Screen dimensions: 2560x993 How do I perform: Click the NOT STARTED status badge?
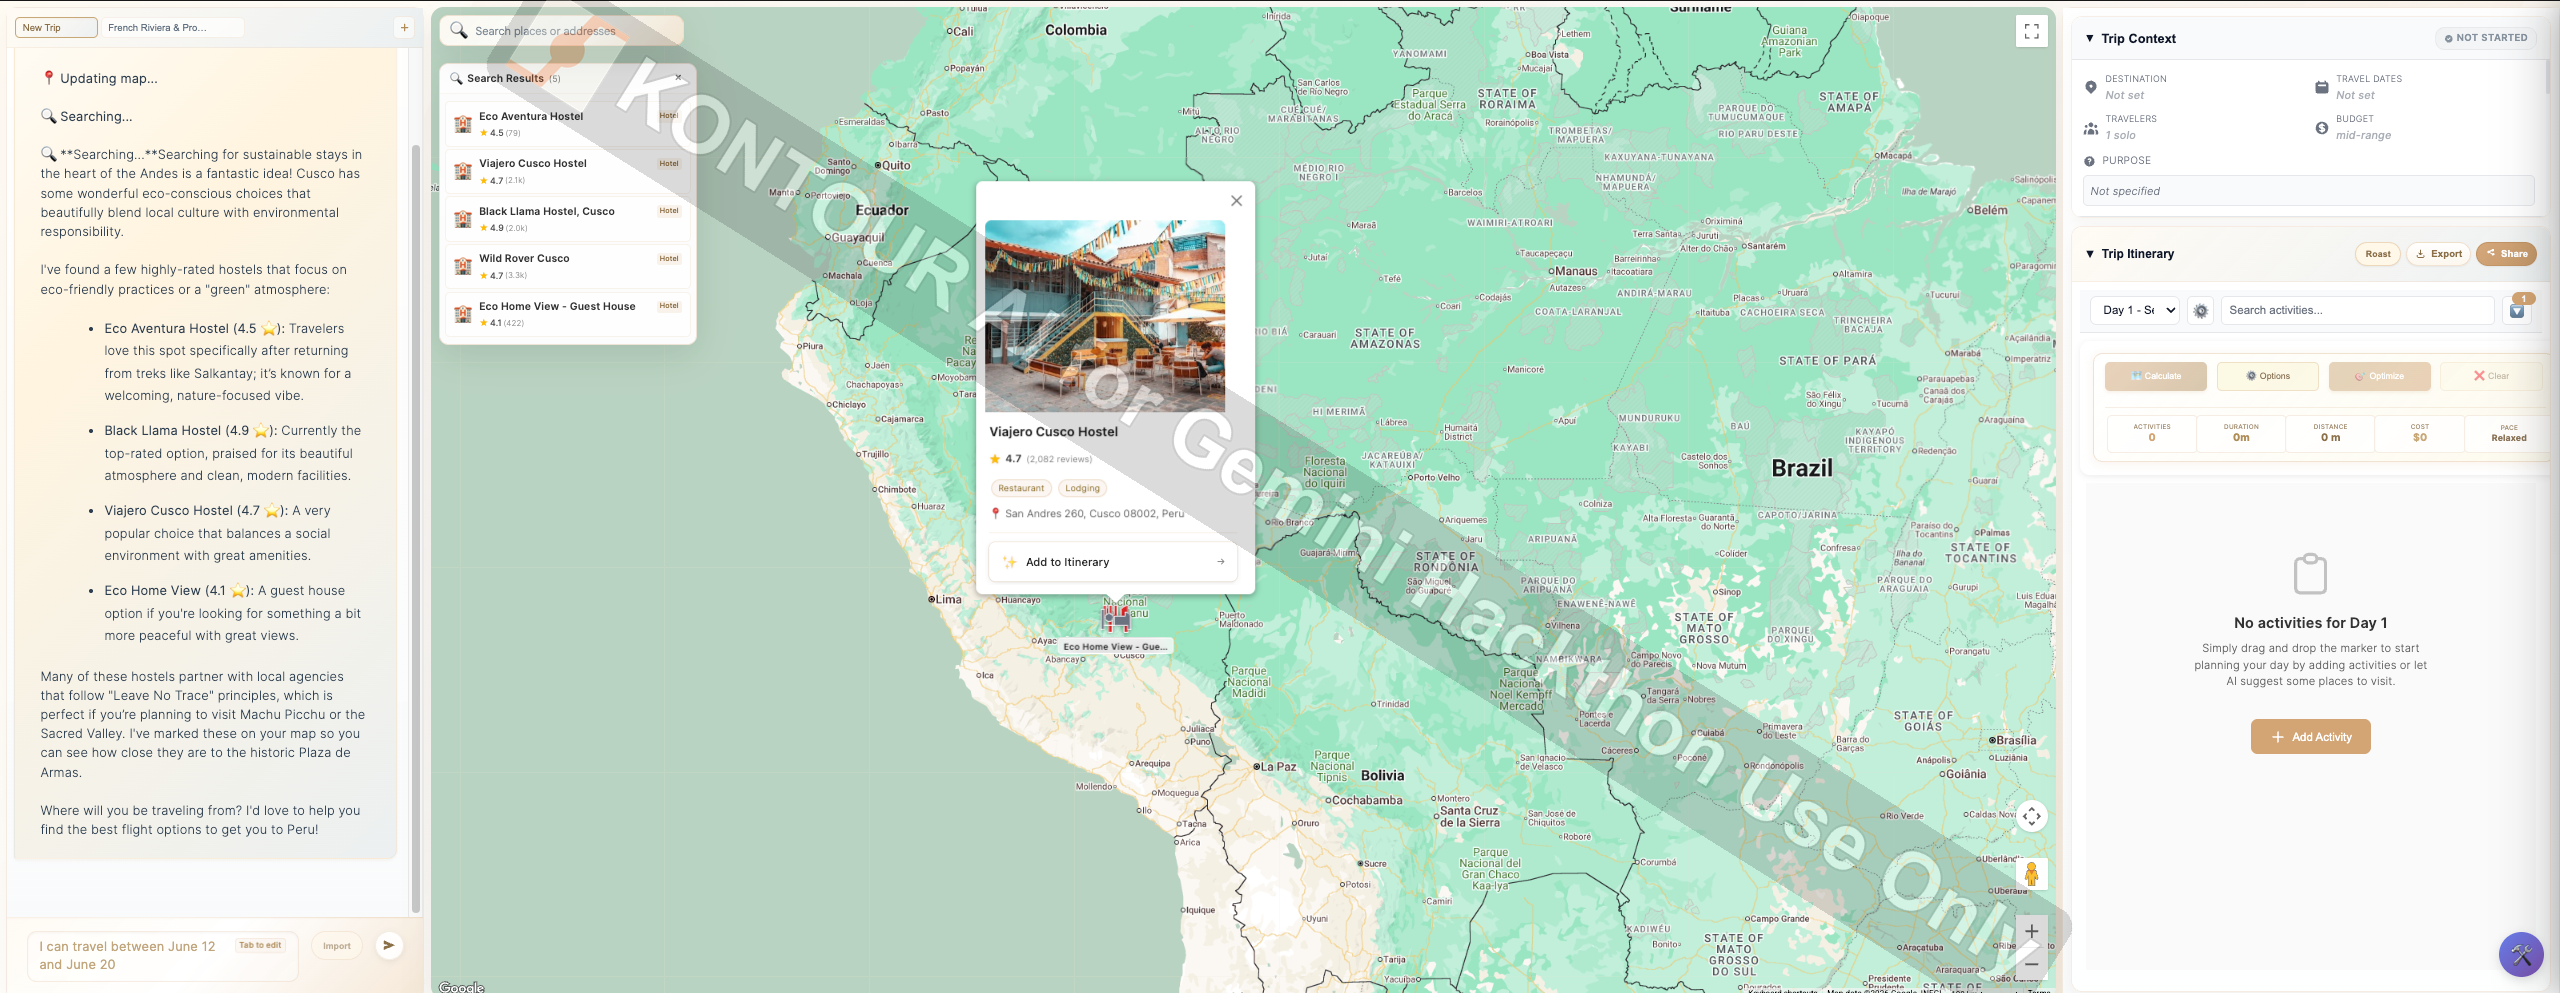click(2485, 38)
